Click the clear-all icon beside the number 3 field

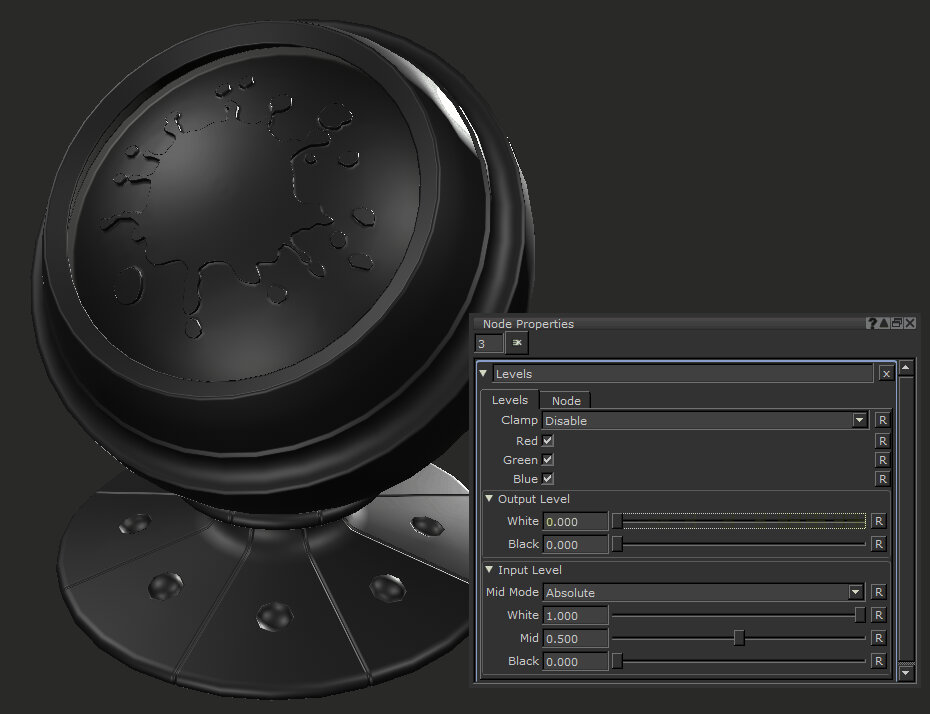click(x=517, y=343)
